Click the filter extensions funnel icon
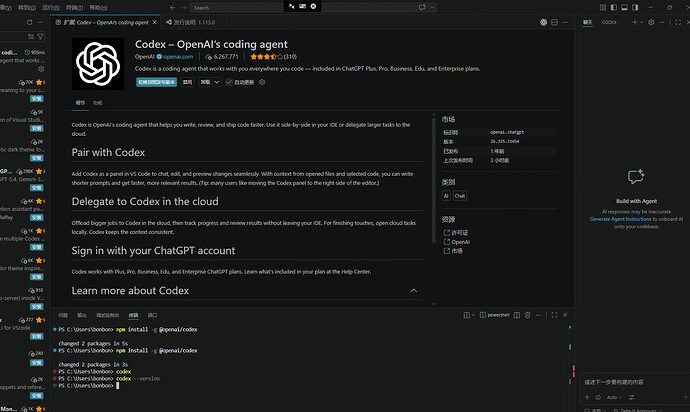 point(40,37)
